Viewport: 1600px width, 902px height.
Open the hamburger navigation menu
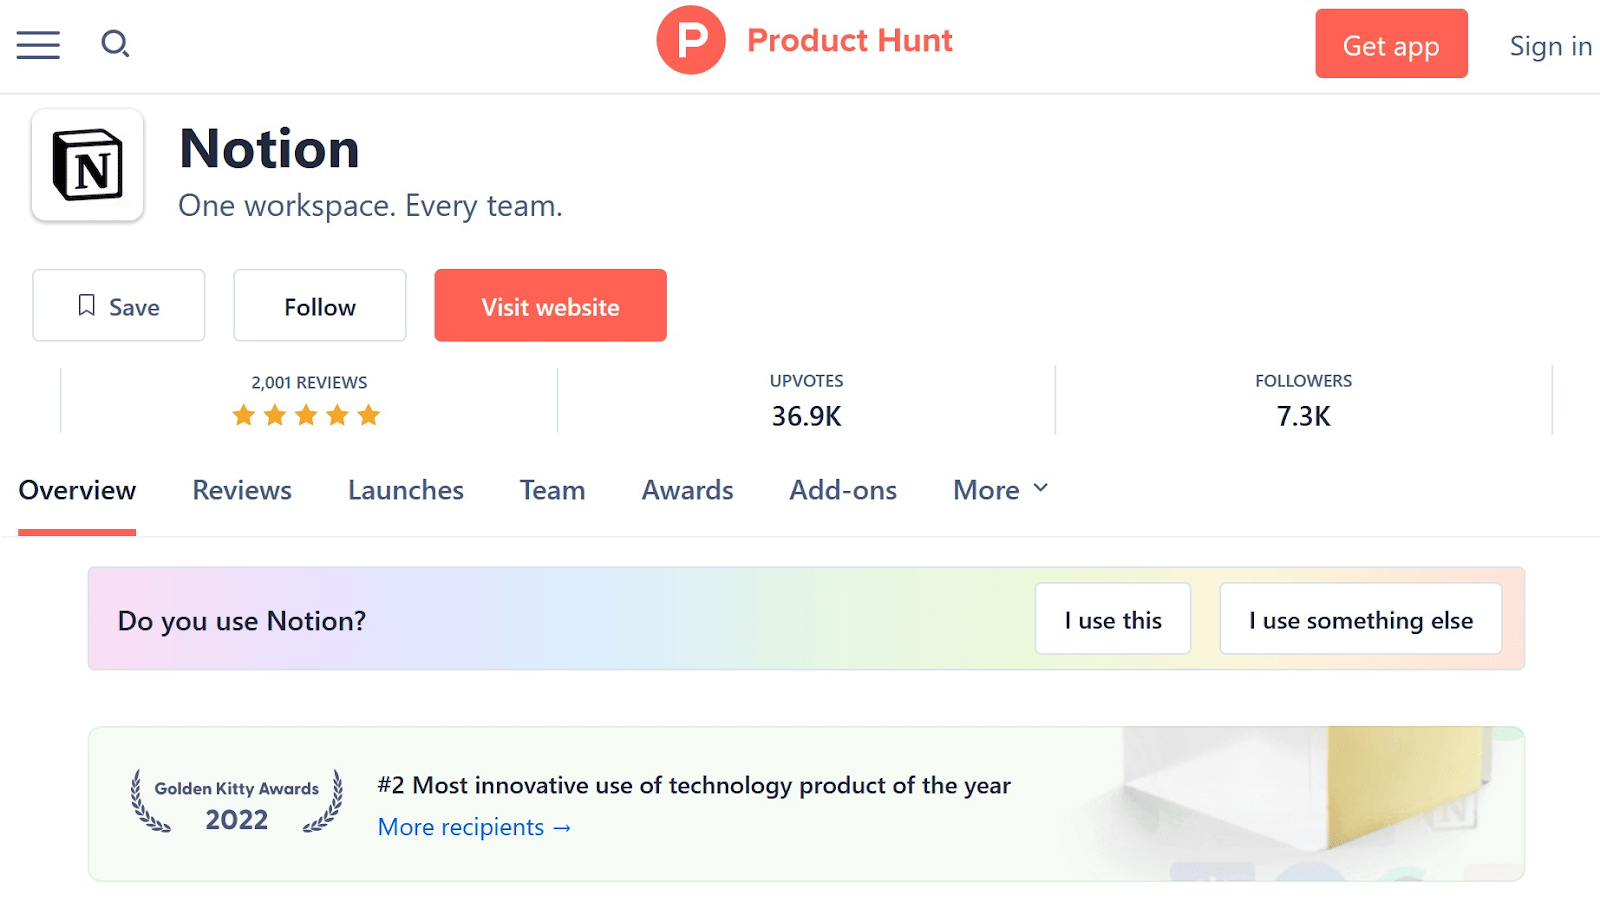click(37, 44)
